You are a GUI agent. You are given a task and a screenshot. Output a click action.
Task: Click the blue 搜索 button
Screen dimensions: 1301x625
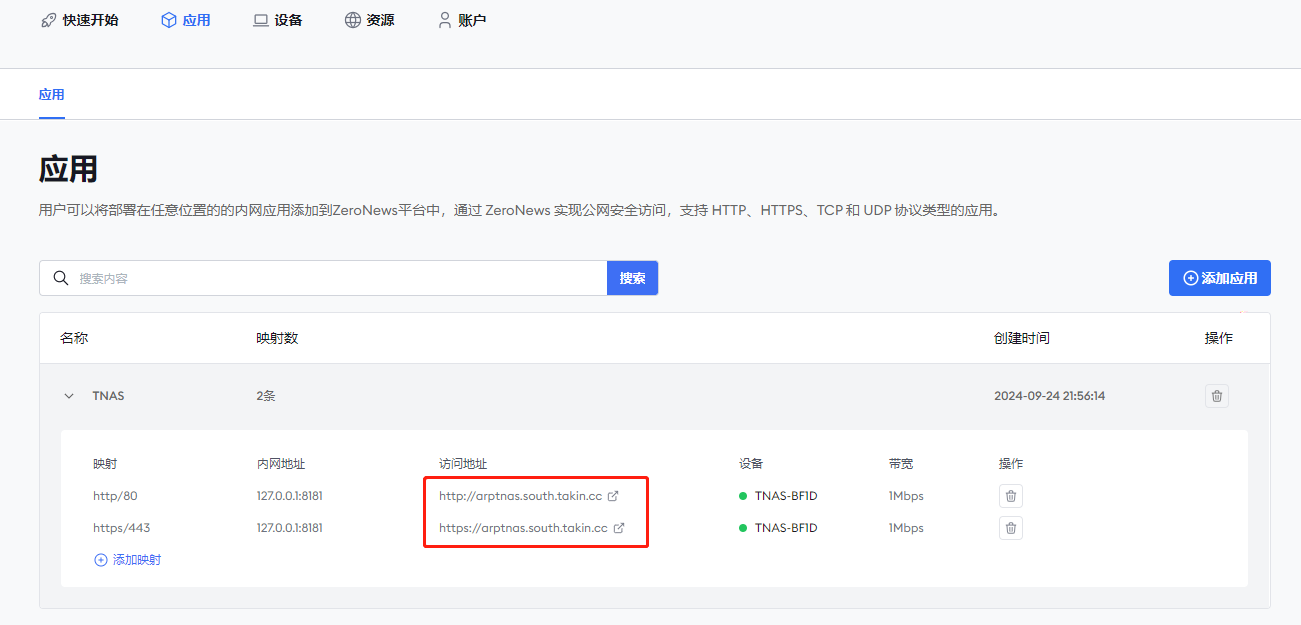632,278
